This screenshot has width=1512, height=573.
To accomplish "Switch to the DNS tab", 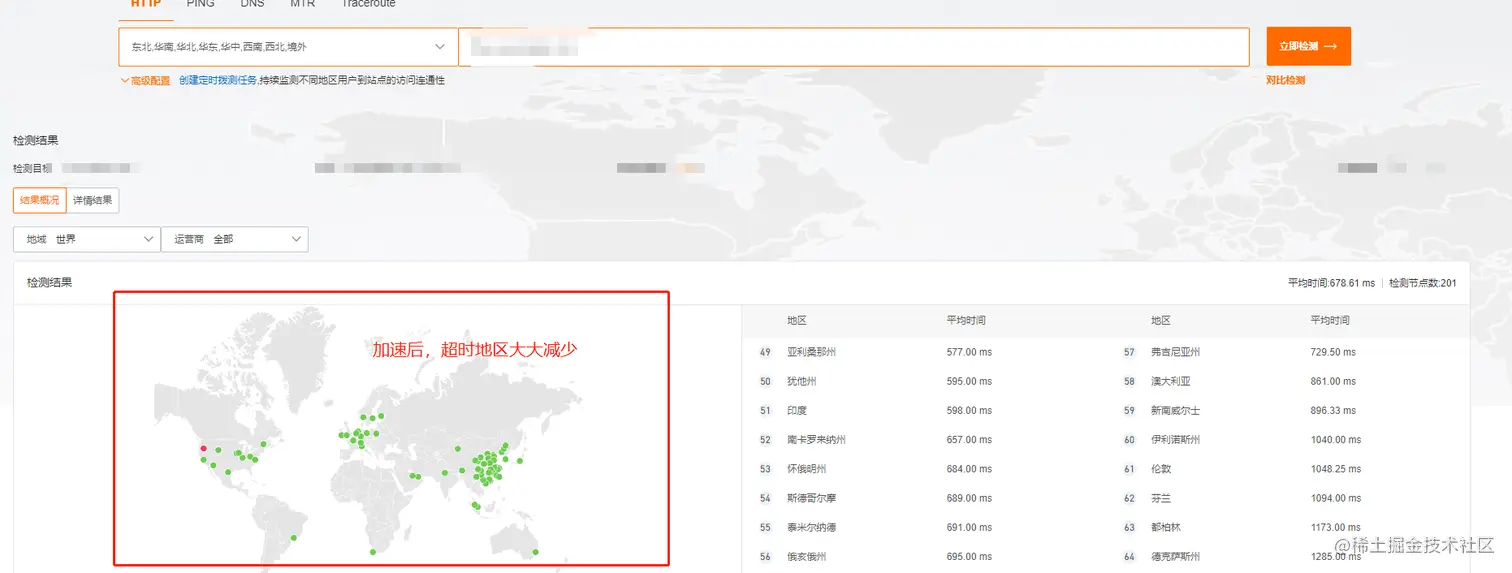I will pos(253,4).
